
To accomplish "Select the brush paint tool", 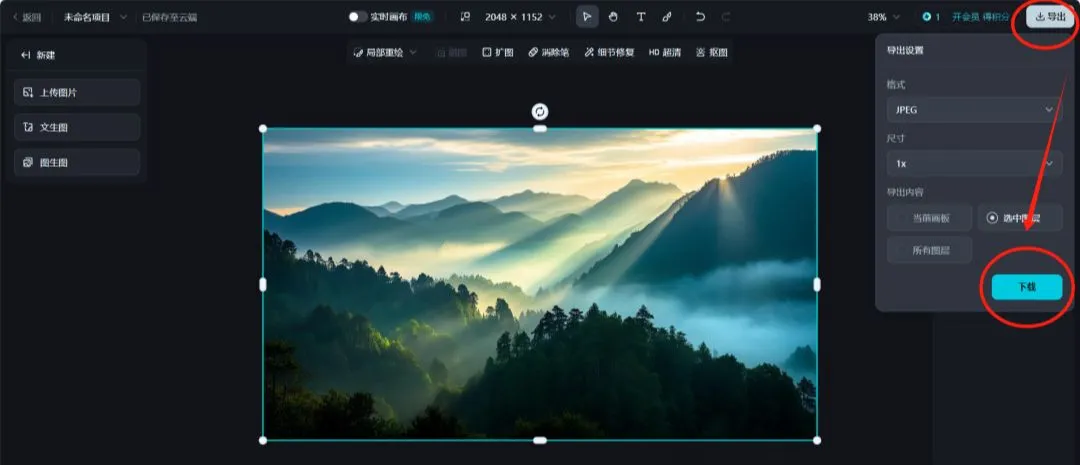I will [667, 17].
